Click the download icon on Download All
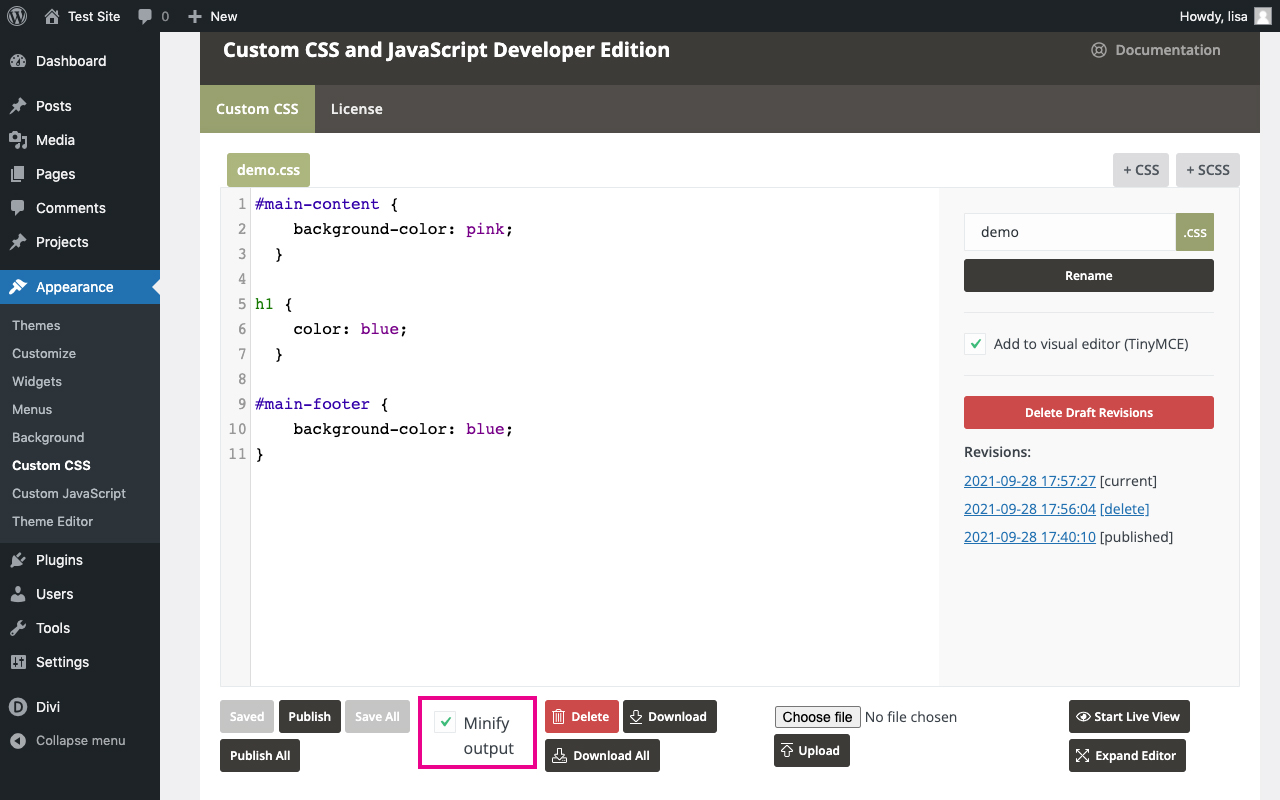This screenshot has height=800, width=1280. click(x=560, y=755)
